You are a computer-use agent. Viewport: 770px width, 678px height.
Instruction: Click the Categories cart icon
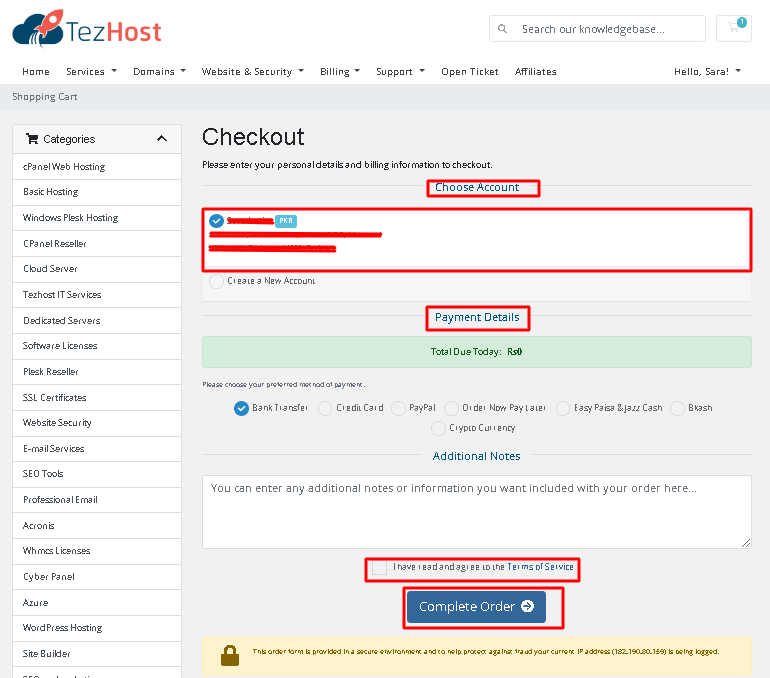(31, 139)
